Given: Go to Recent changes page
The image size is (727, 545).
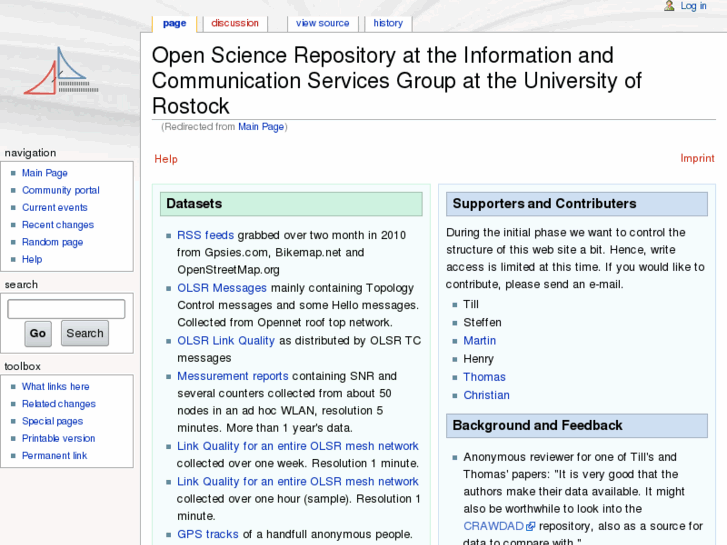Looking at the screenshot, I should 57,225.
